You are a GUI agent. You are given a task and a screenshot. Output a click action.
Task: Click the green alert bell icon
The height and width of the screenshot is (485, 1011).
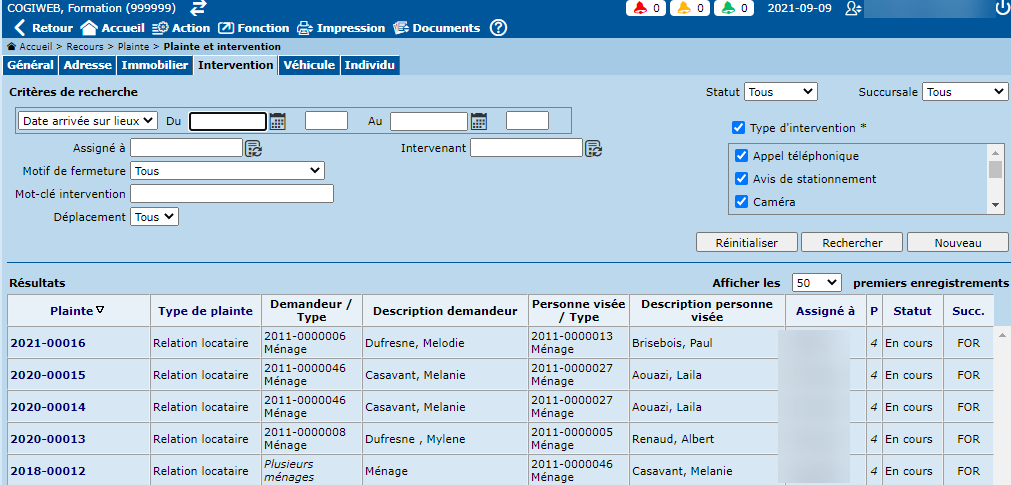(x=727, y=8)
